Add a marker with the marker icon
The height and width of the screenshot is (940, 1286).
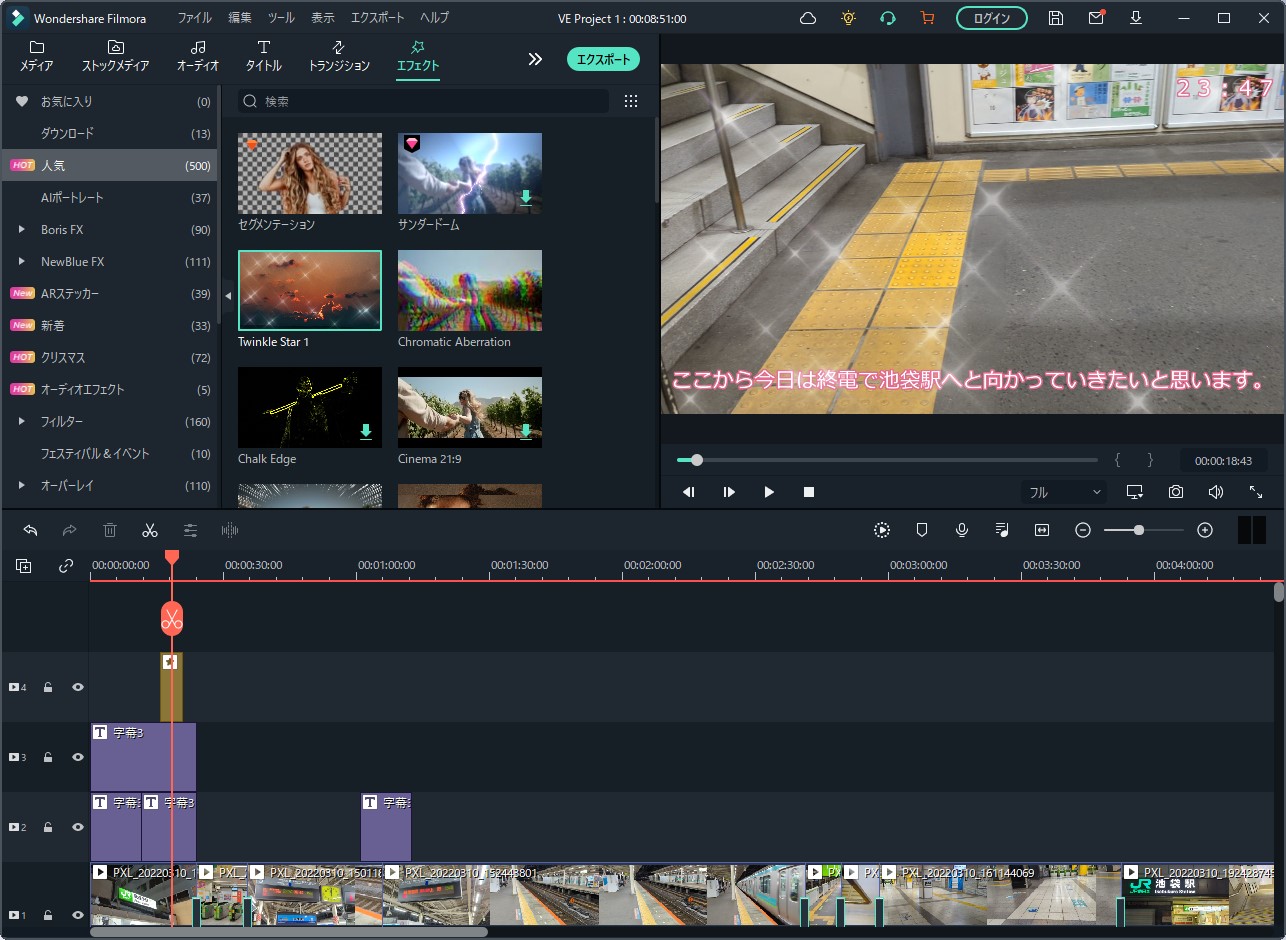pyautogui.click(x=922, y=530)
